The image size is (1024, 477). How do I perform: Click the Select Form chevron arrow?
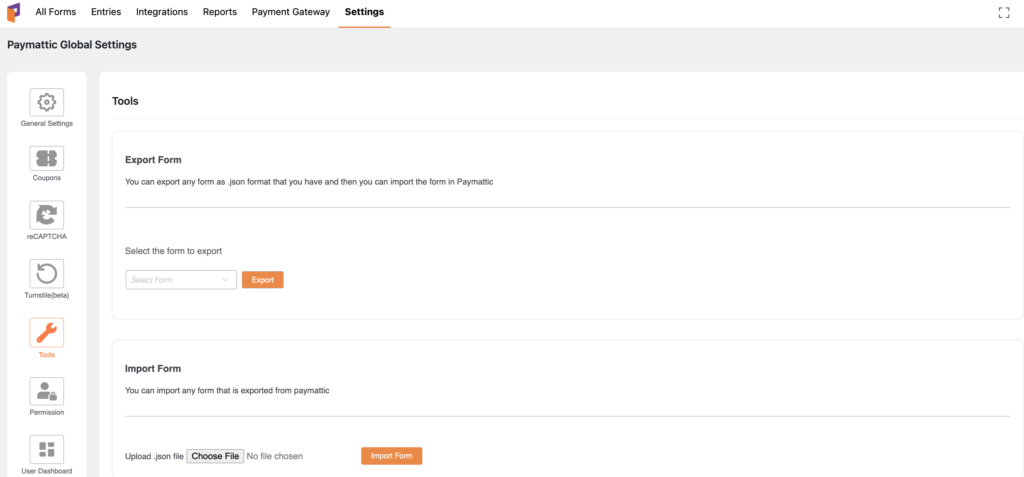225,280
